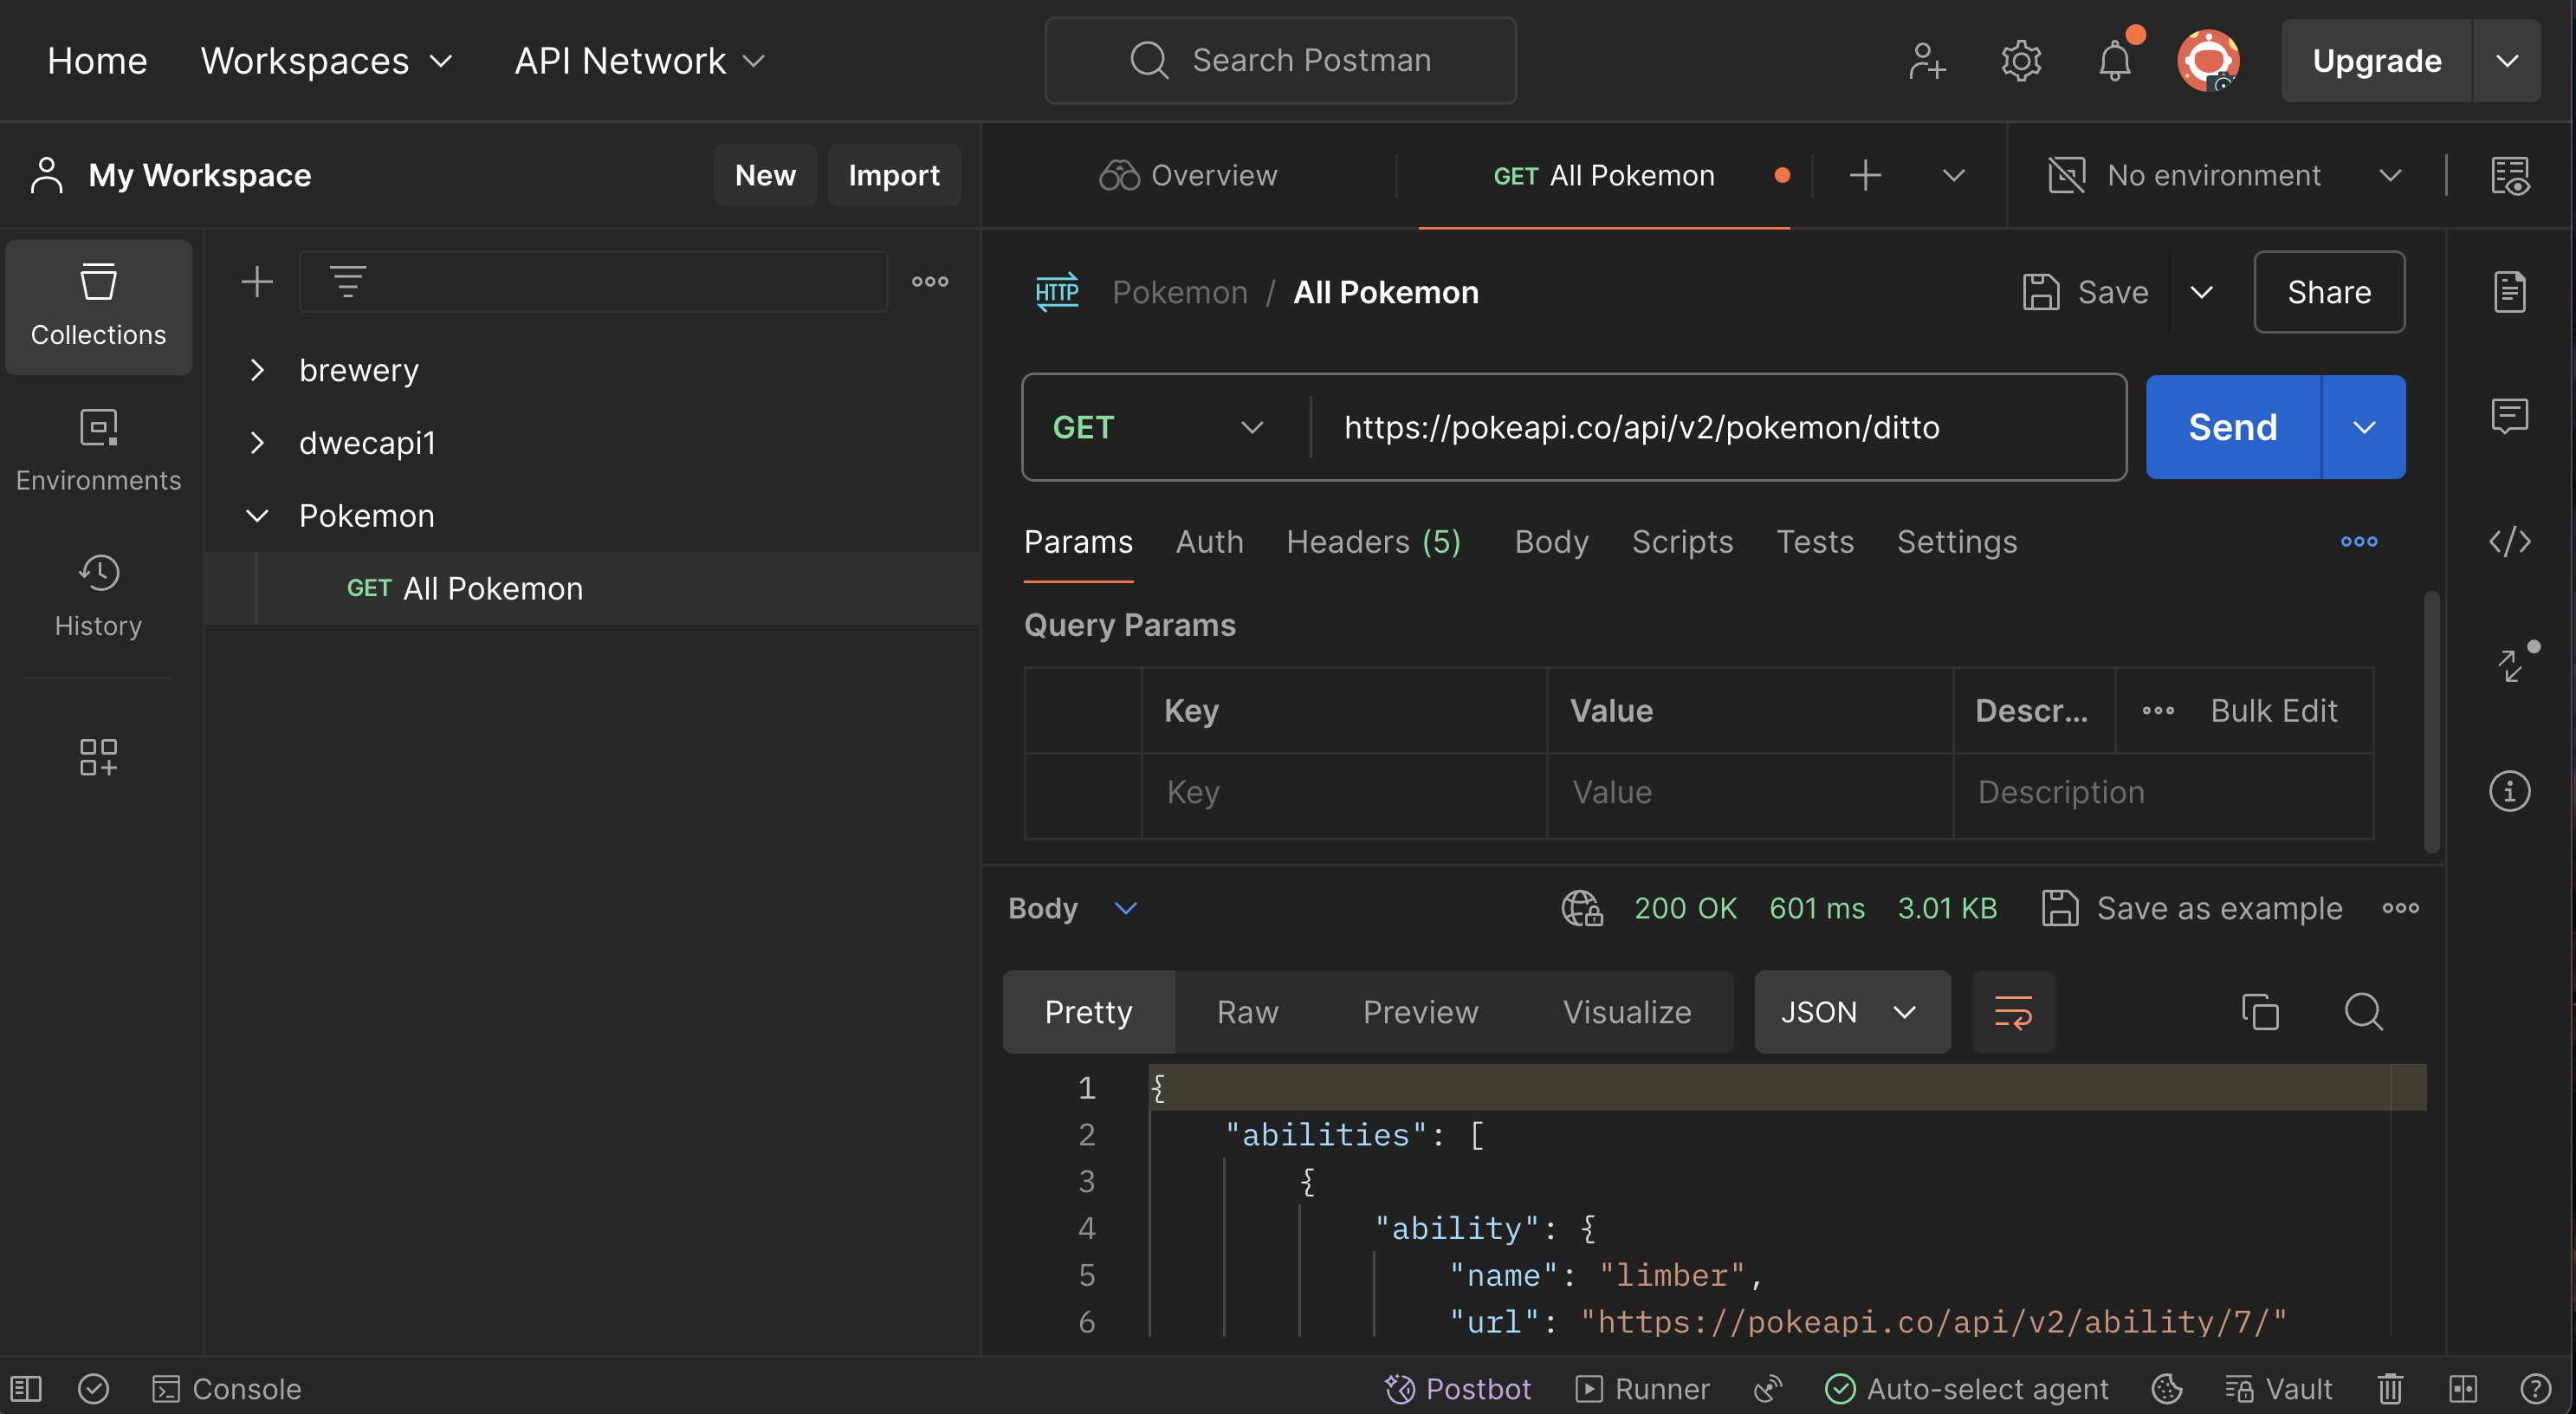Create a new collection with plus icon
Screen dimensions: 2576x1414
[x=257, y=282]
